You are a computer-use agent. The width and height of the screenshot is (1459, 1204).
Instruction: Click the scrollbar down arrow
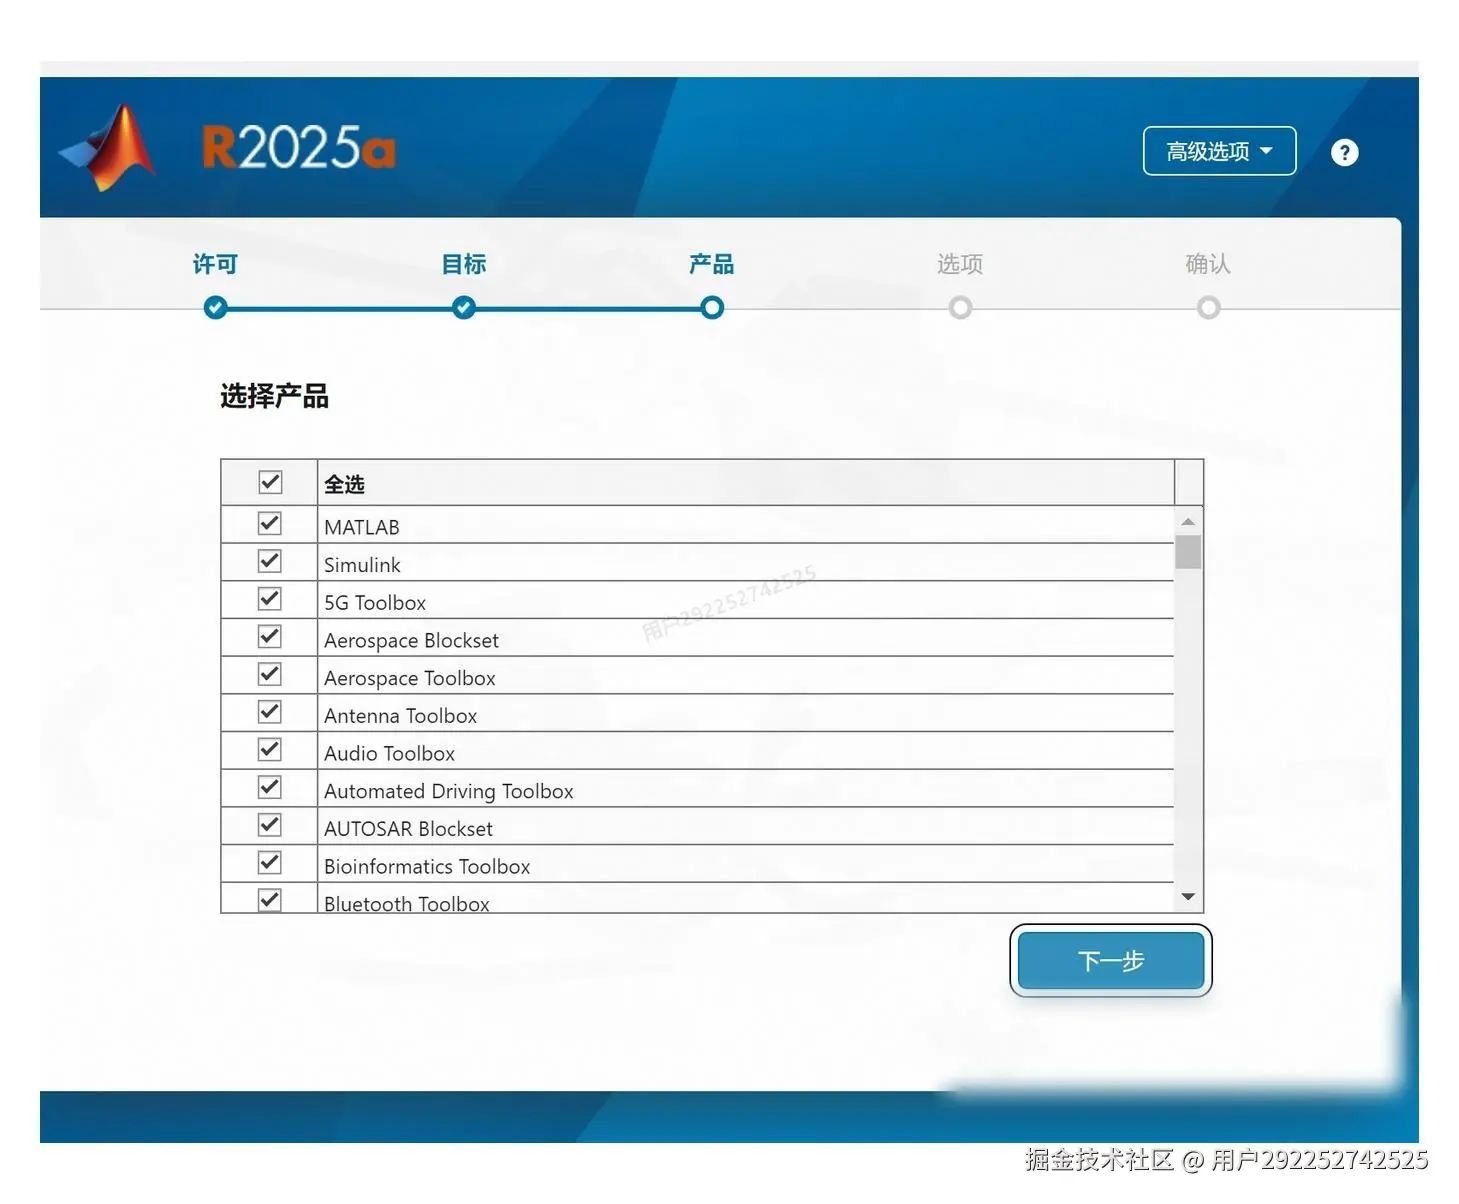(1188, 896)
